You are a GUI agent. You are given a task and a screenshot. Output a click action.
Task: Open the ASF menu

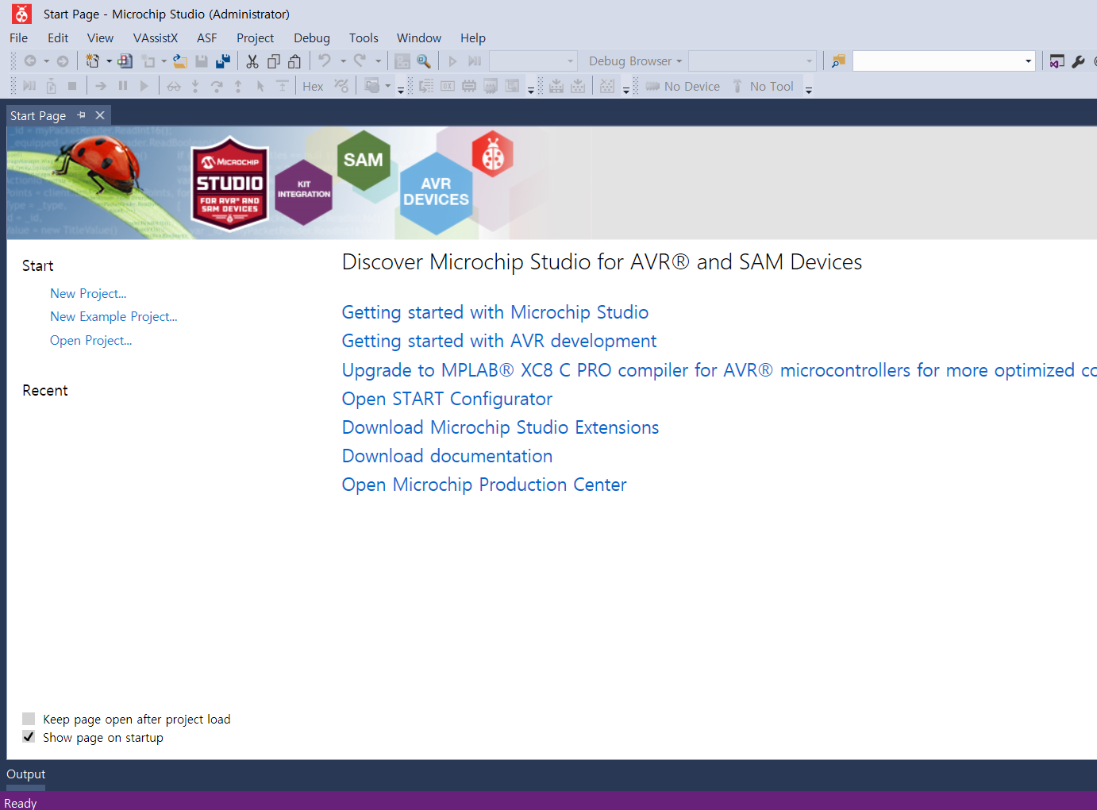206,38
